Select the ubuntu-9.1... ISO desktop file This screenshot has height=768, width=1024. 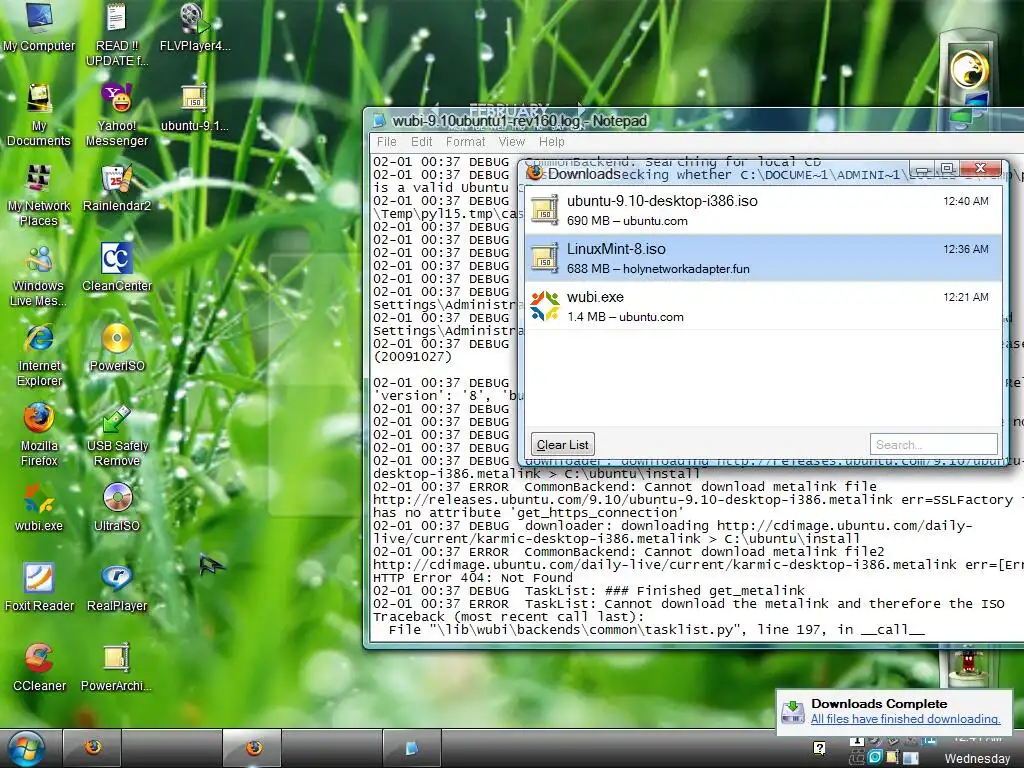(195, 108)
